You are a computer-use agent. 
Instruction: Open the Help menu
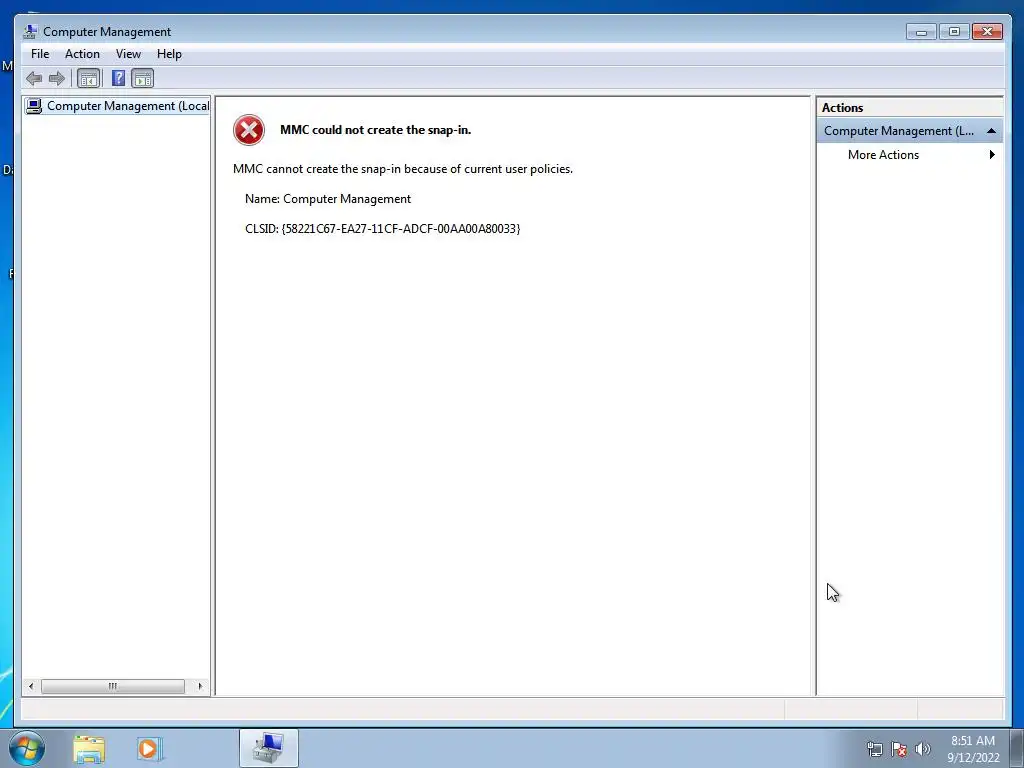tap(169, 54)
